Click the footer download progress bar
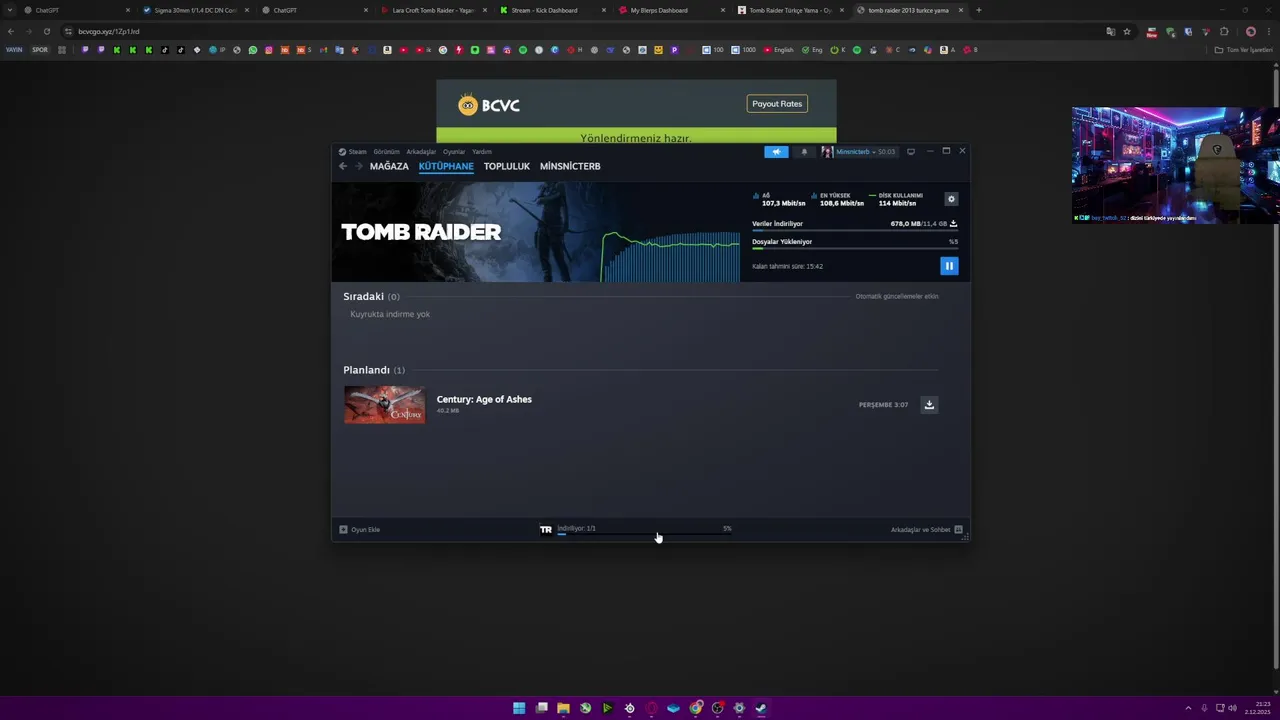The width and height of the screenshot is (1280, 720). point(644,534)
